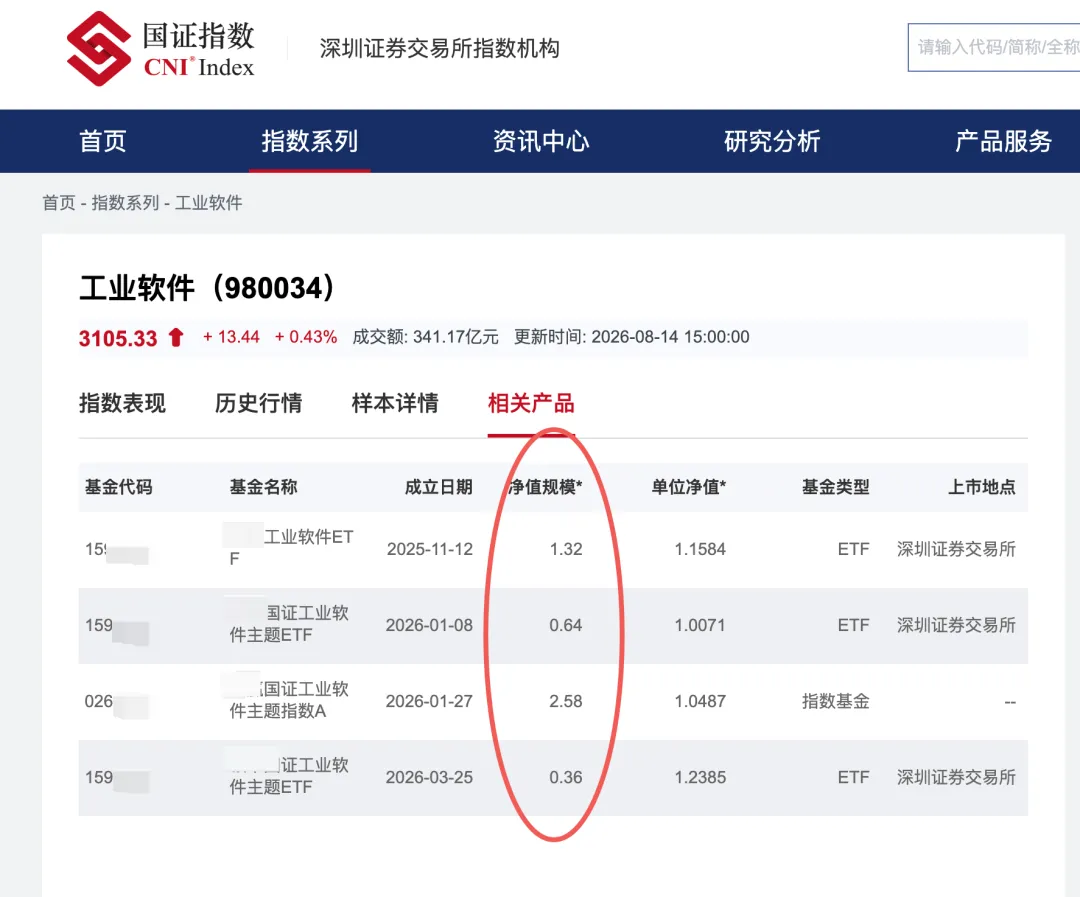Switch to the 指数表现 tab
Image resolution: width=1080 pixels, height=897 pixels.
point(123,403)
